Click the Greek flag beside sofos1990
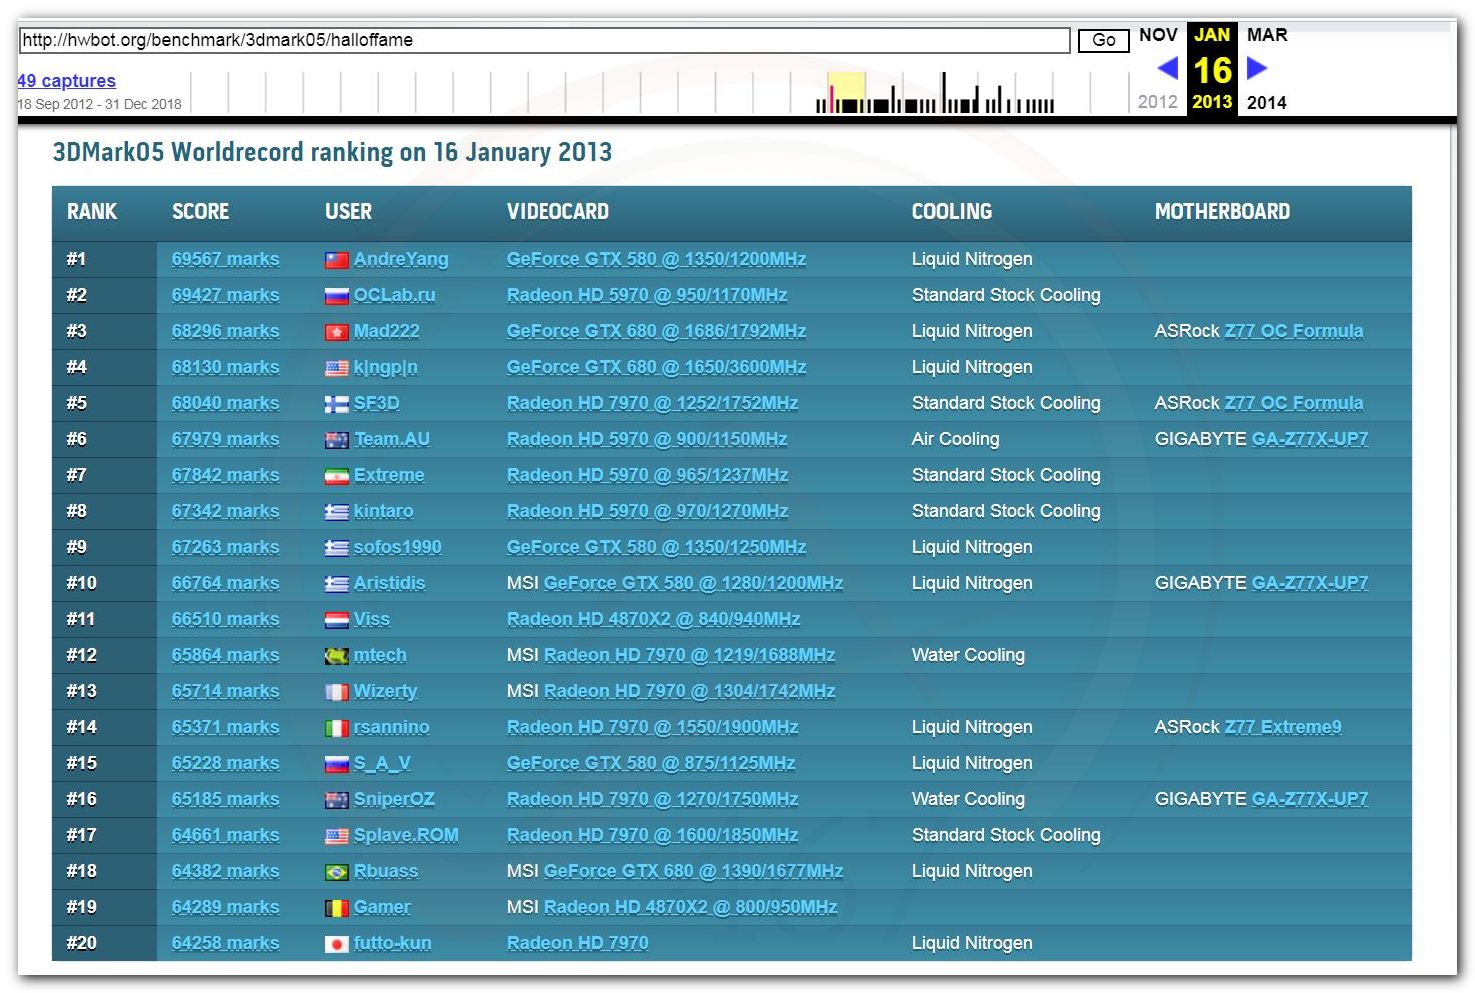Image resolution: width=1475 pixels, height=993 pixels. 337,548
